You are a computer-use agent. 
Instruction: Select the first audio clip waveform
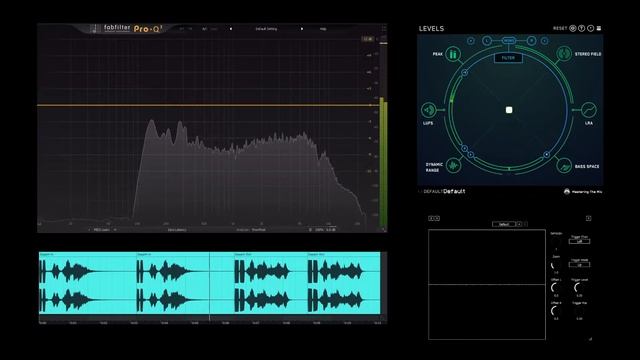click(x=87, y=283)
